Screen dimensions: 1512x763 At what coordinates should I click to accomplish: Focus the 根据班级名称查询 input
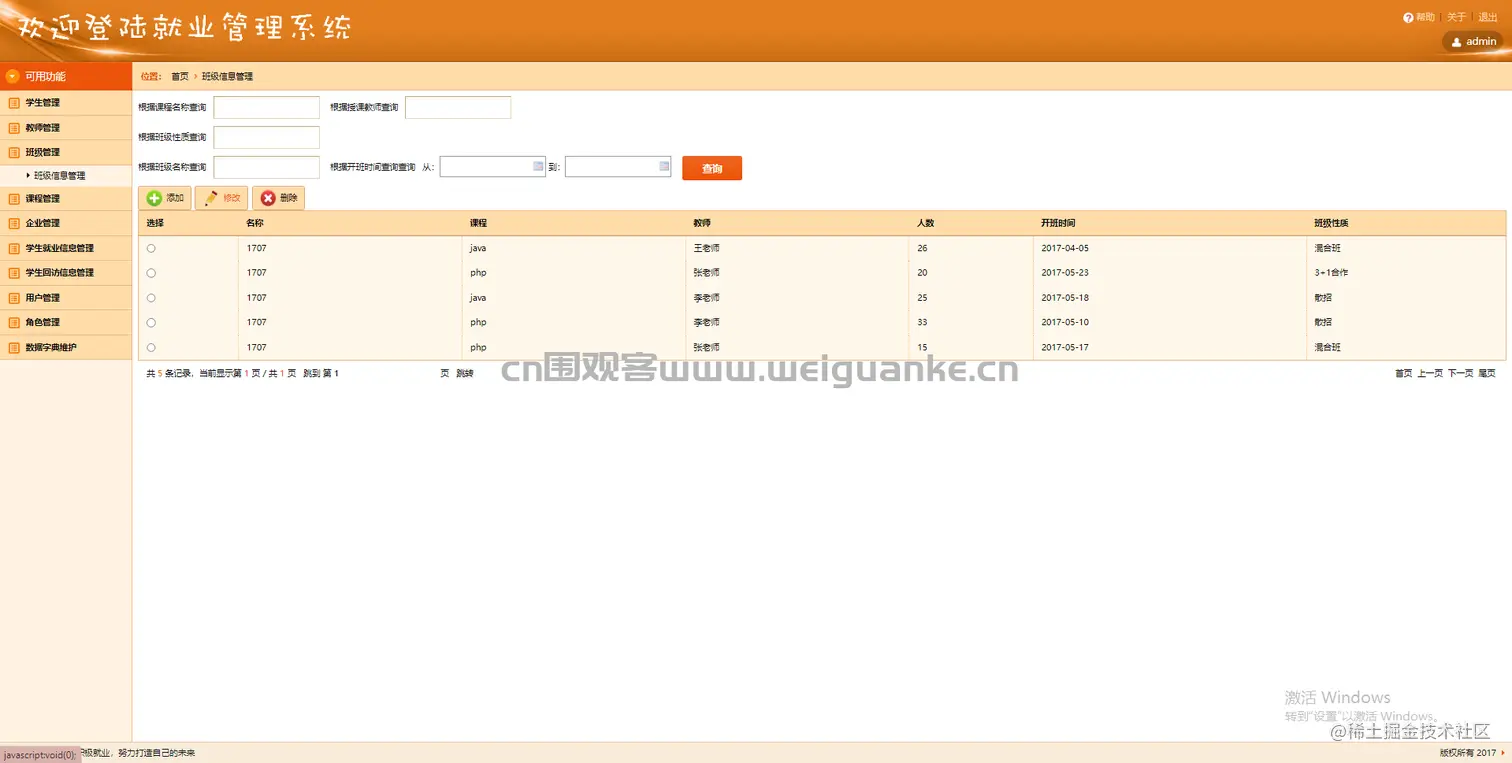pyautogui.click(x=267, y=167)
